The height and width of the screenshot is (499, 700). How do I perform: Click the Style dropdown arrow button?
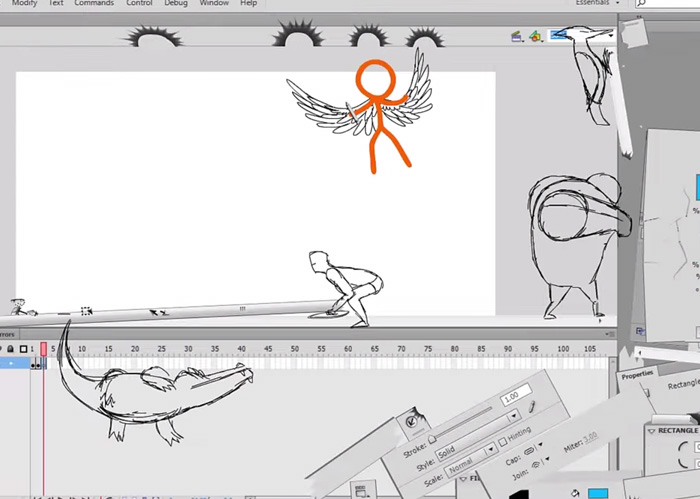click(514, 416)
